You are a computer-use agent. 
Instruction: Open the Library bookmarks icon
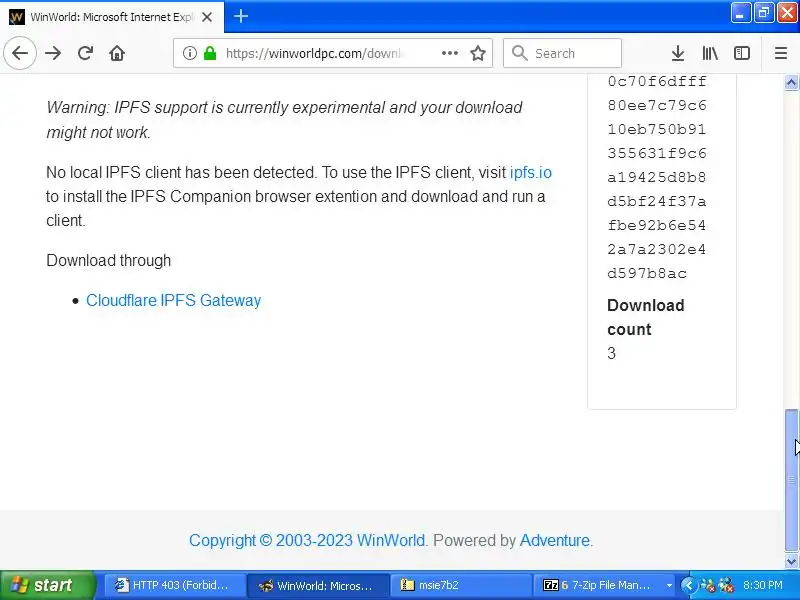tap(710, 53)
